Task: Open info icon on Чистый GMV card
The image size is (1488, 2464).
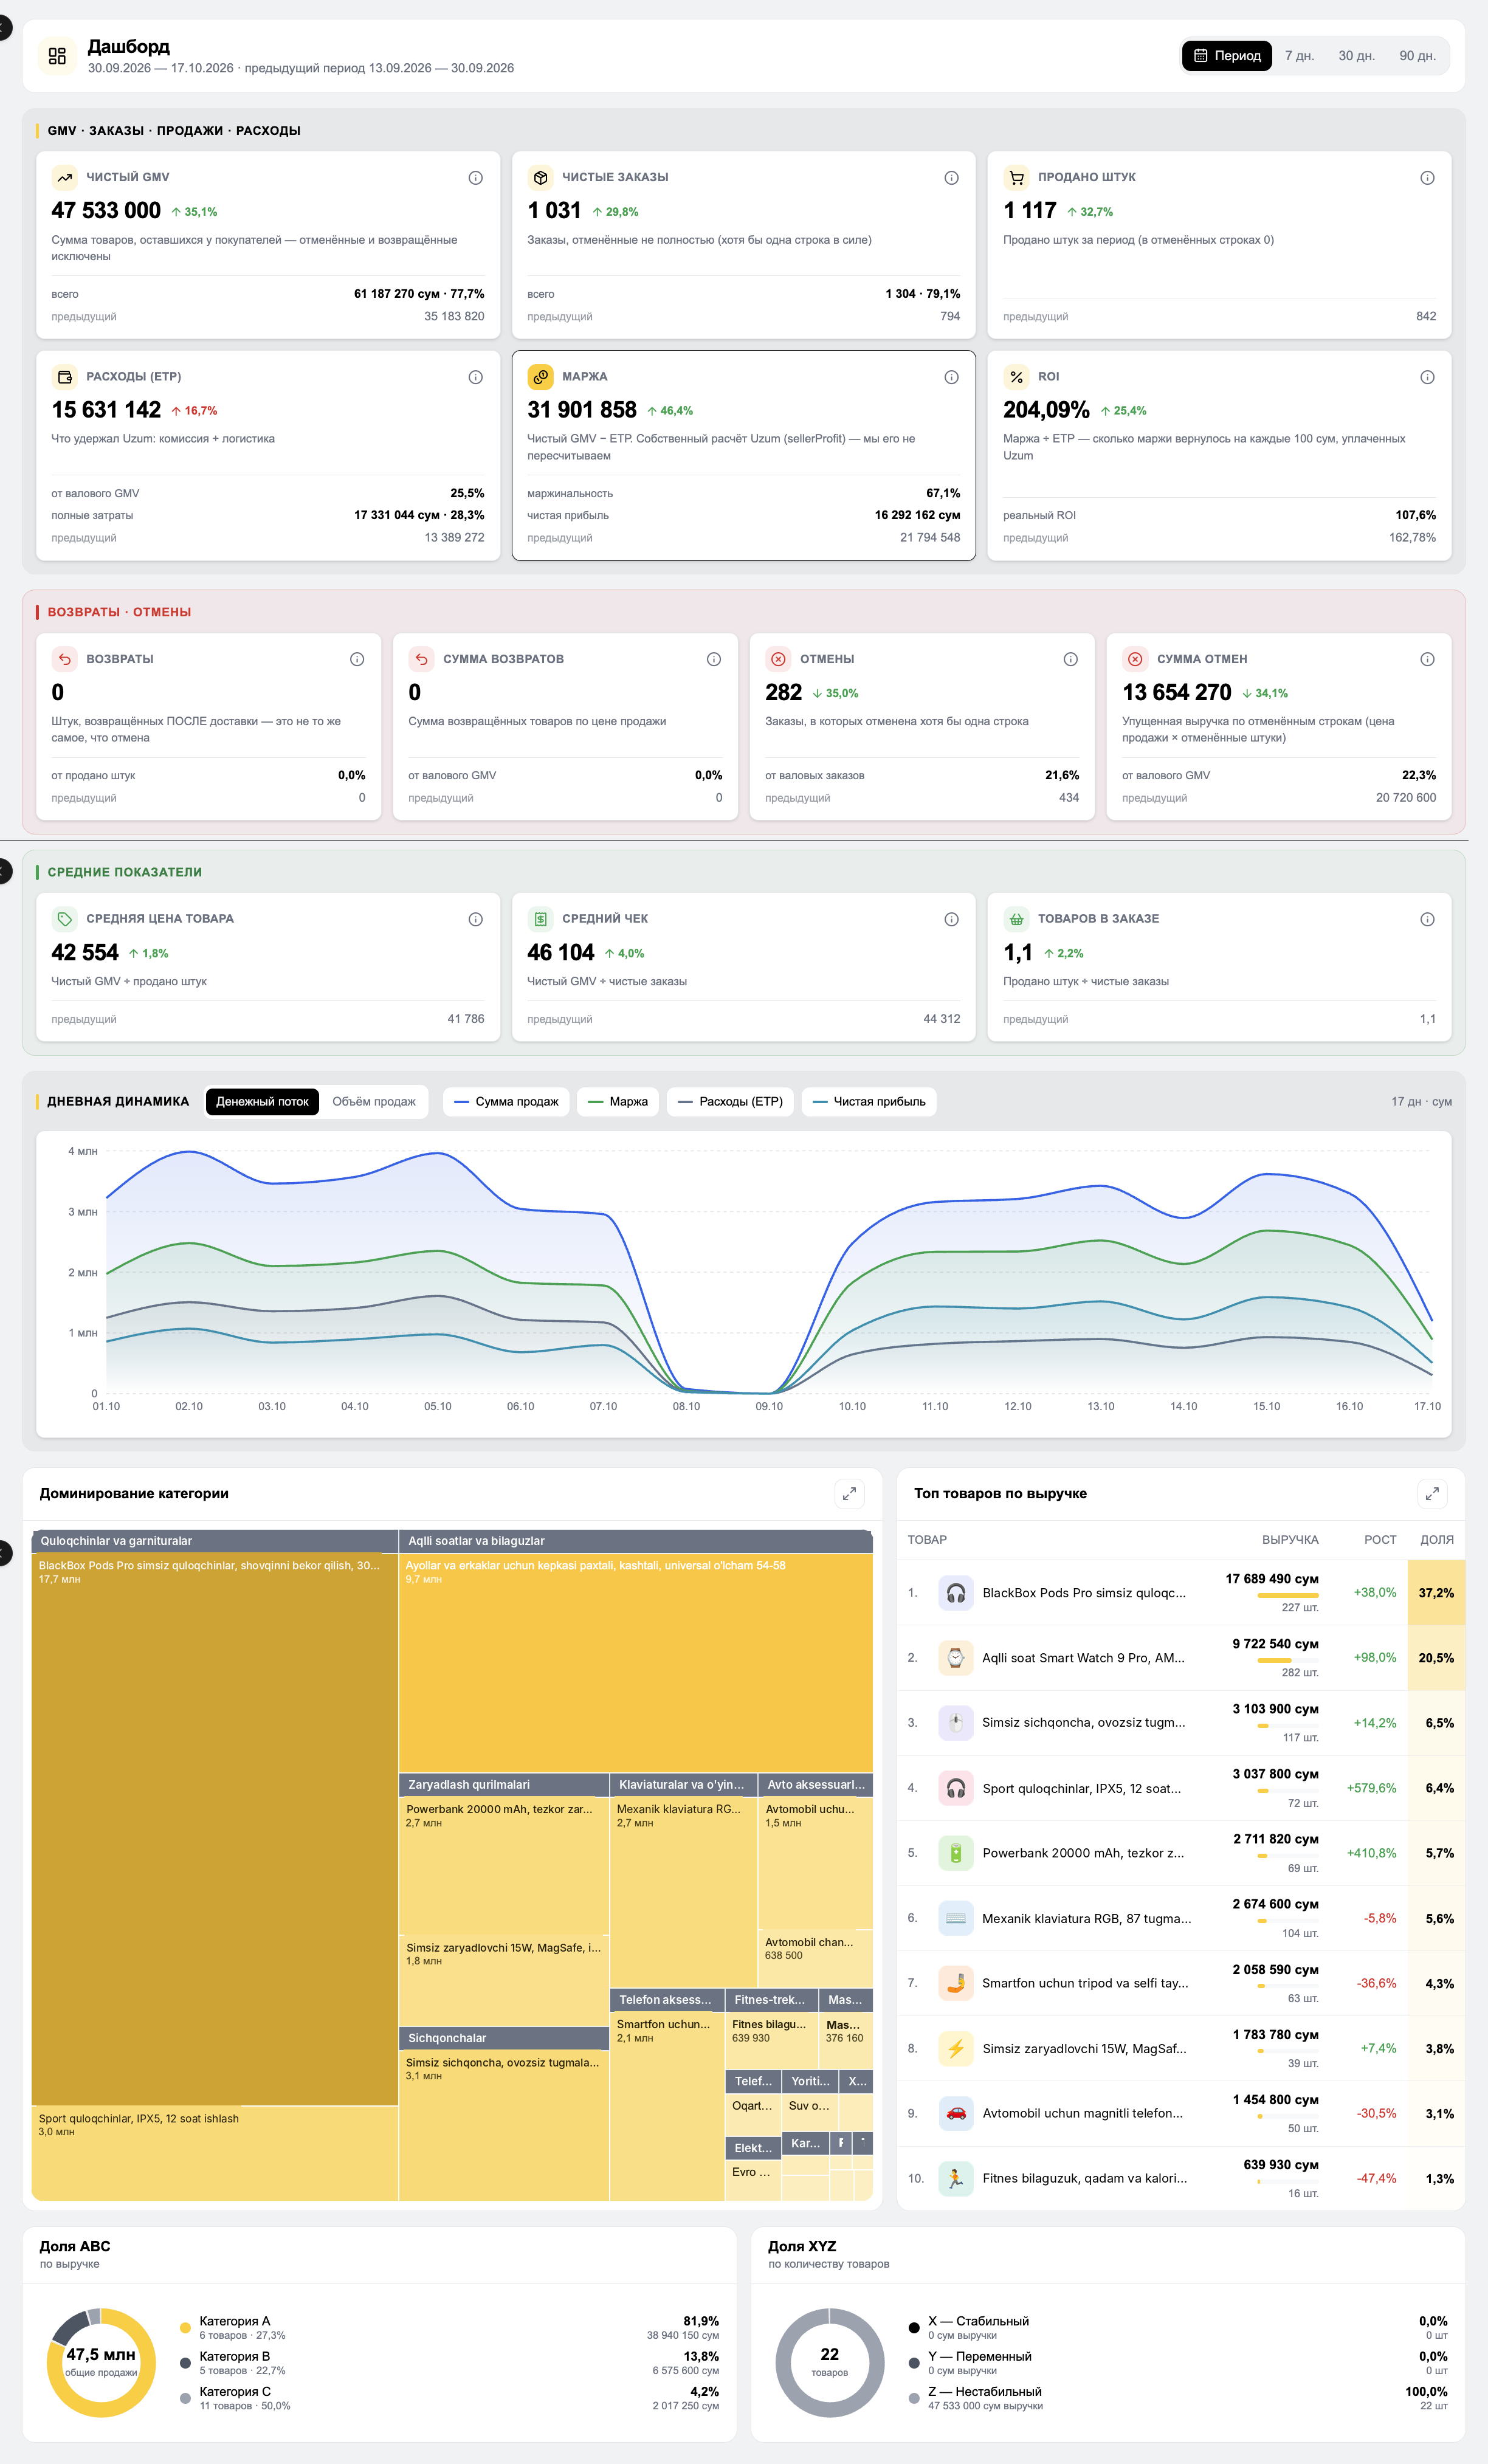Action: pyautogui.click(x=476, y=178)
